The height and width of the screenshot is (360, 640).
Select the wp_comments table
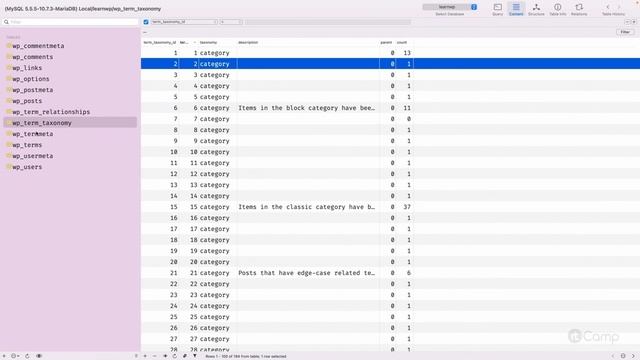(x=33, y=57)
